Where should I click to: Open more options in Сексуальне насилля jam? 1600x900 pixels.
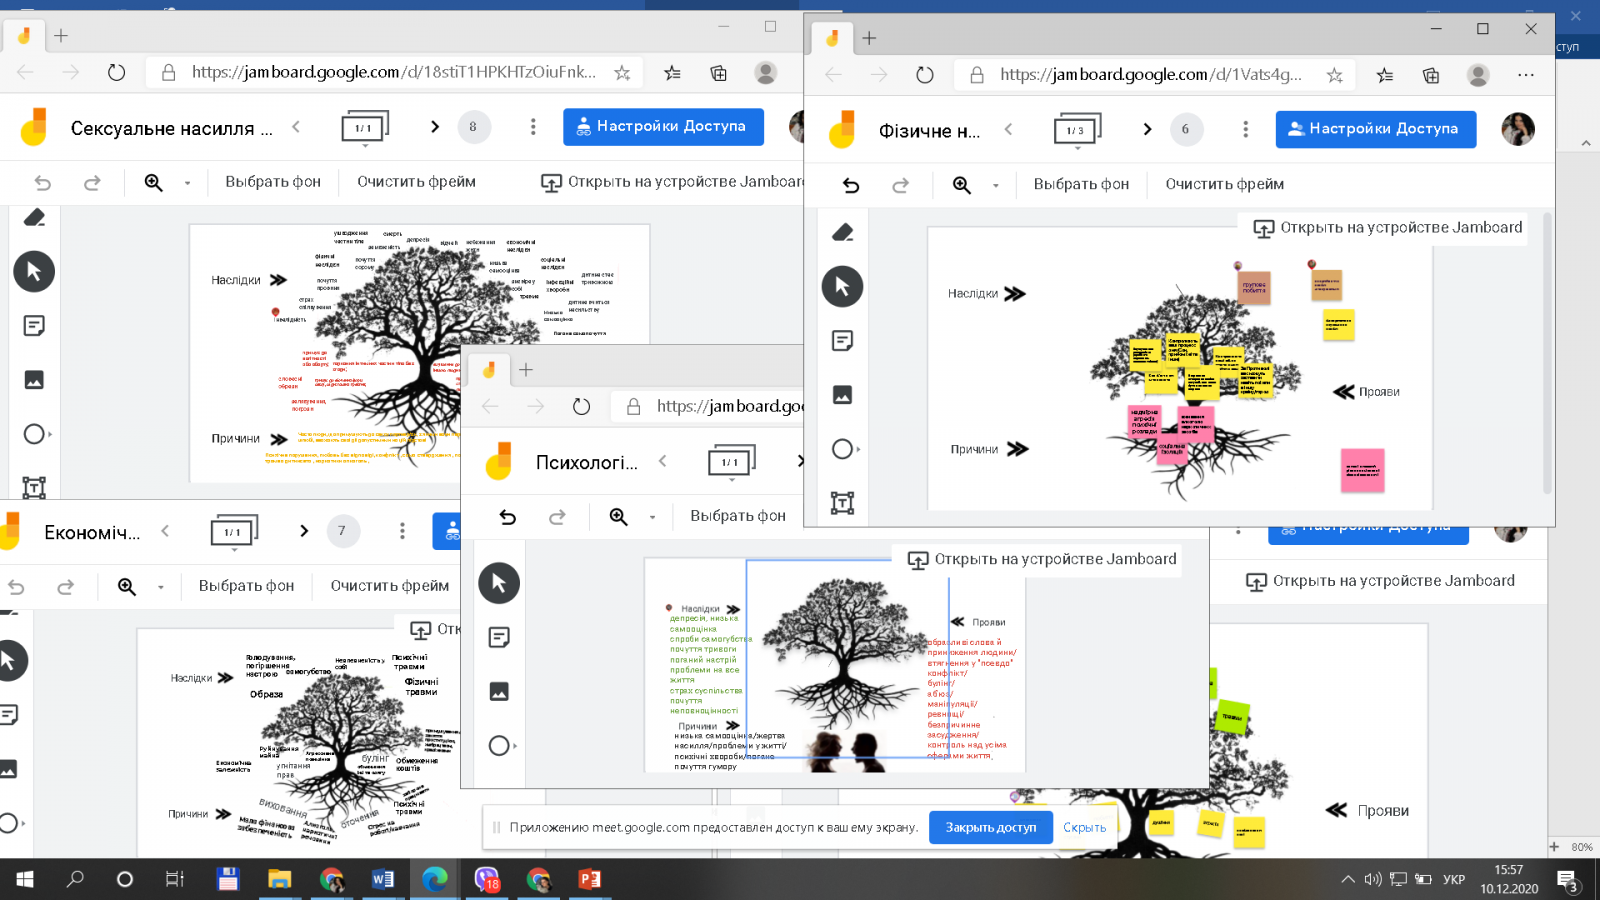pos(533,127)
